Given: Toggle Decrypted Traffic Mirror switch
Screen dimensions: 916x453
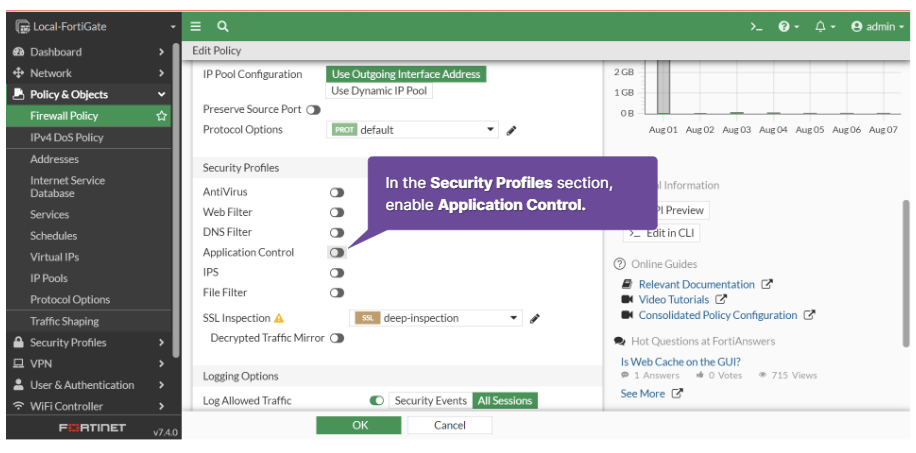Looking at the screenshot, I should (x=337, y=338).
